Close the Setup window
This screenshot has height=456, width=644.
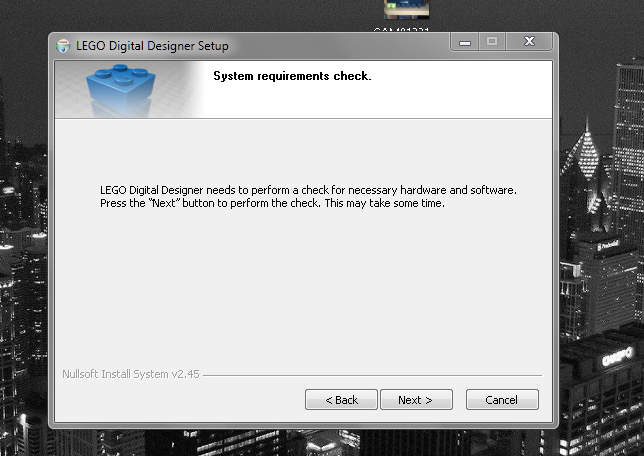[529, 41]
